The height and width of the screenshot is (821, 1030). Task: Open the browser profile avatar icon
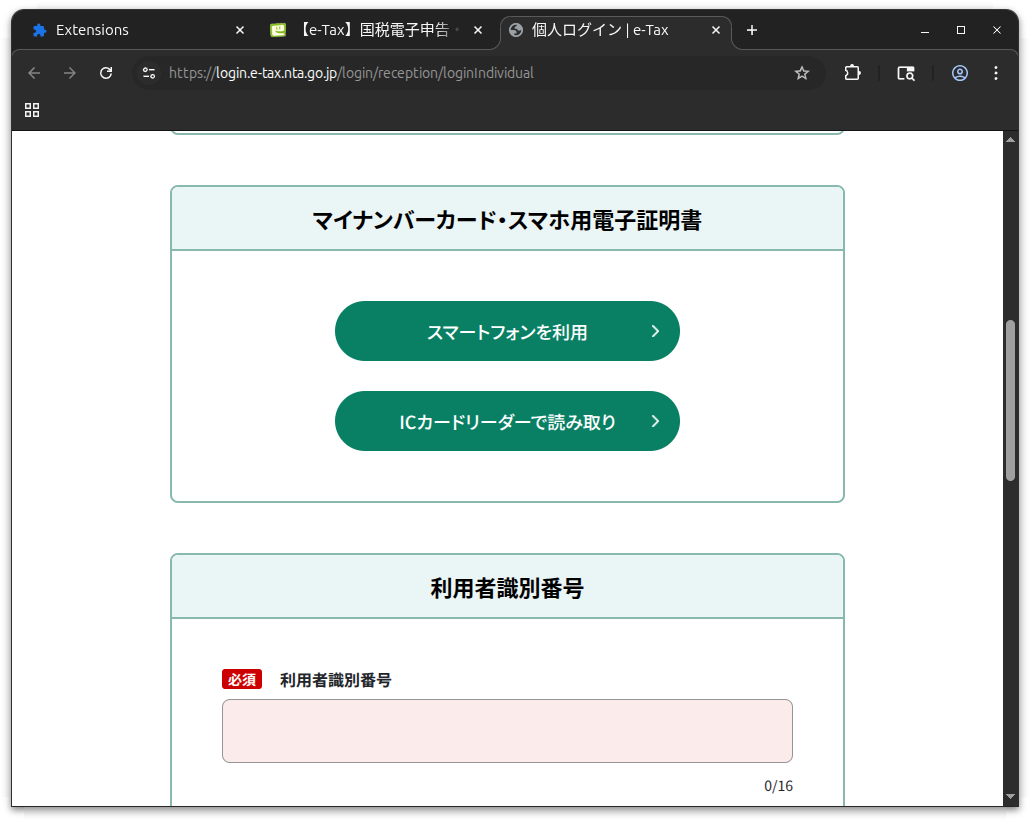(x=960, y=73)
